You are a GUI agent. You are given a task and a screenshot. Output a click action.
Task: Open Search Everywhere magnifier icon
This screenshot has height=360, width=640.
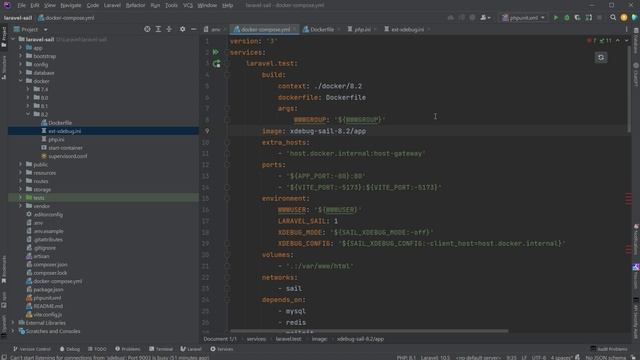click(613, 18)
